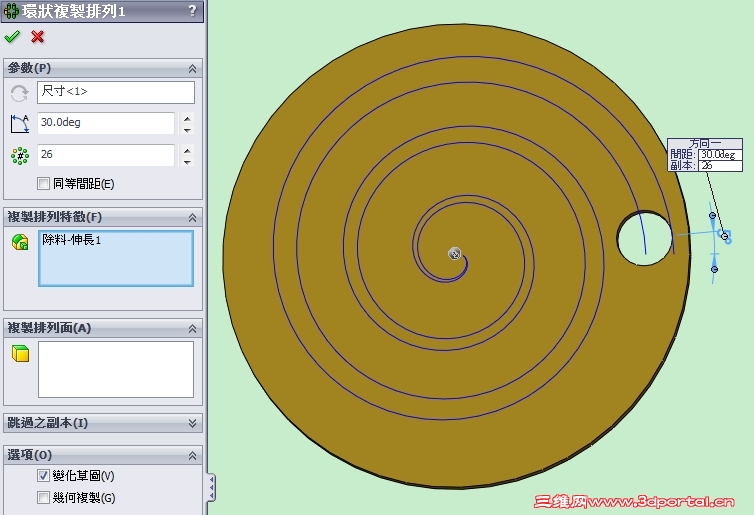Screen dimensions: 754x515
Task: Uncheck 變化草圖(V) vary sketch option
Action: pos(43,476)
